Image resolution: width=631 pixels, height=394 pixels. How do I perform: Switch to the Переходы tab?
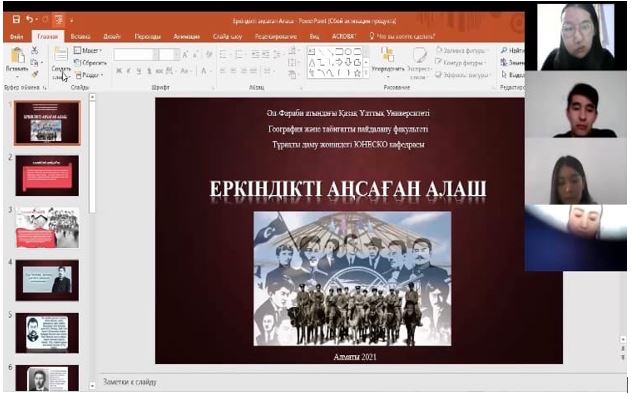[148, 36]
